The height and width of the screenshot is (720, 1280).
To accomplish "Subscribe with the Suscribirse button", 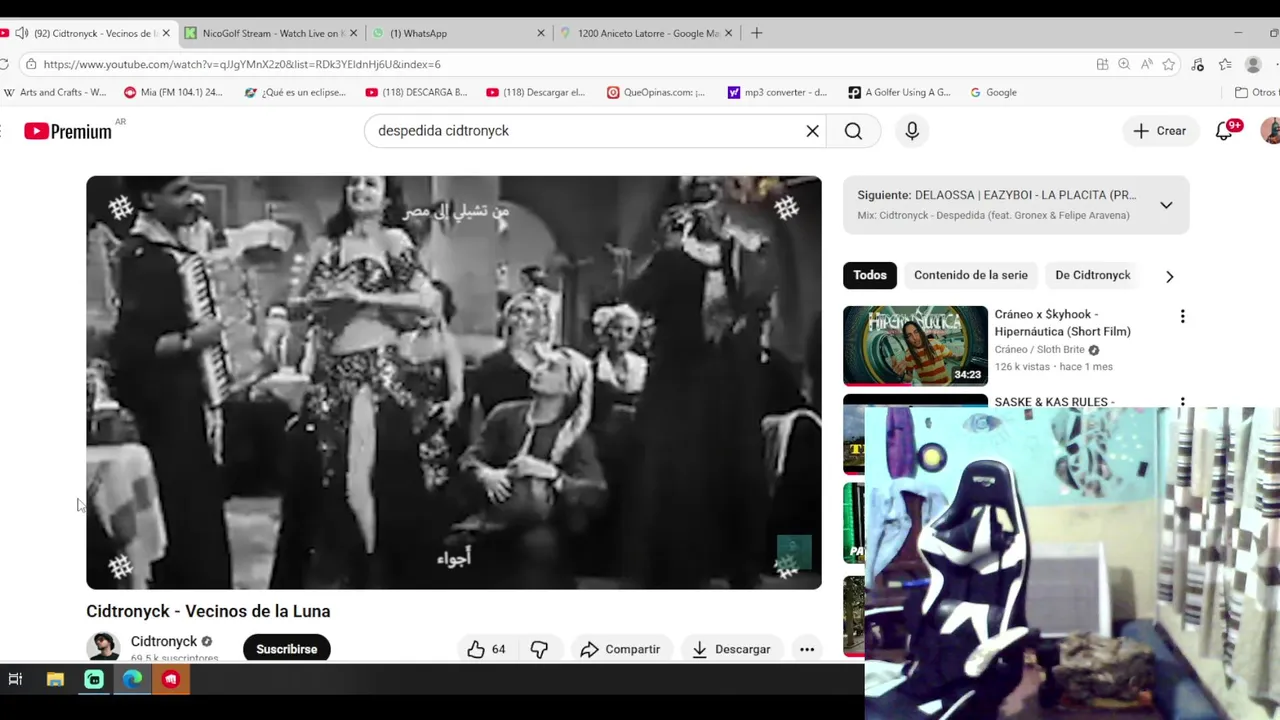I will tap(286, 649).
